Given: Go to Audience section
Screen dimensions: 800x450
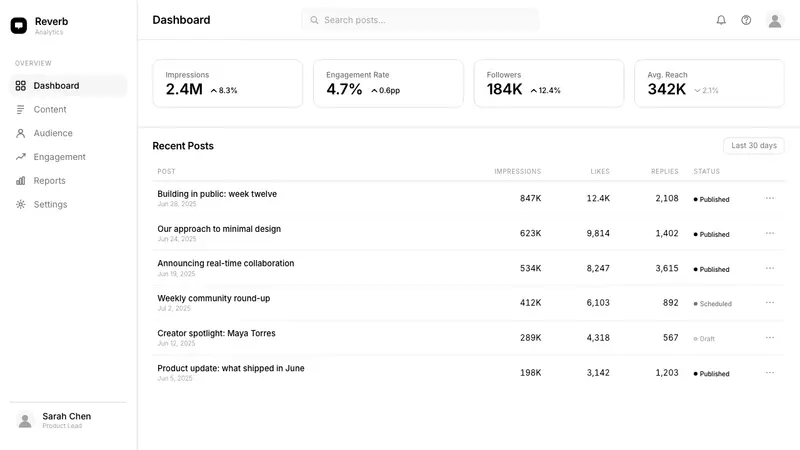Looking at the screenshot, I should pyautogui.click(x=68, y=133).
